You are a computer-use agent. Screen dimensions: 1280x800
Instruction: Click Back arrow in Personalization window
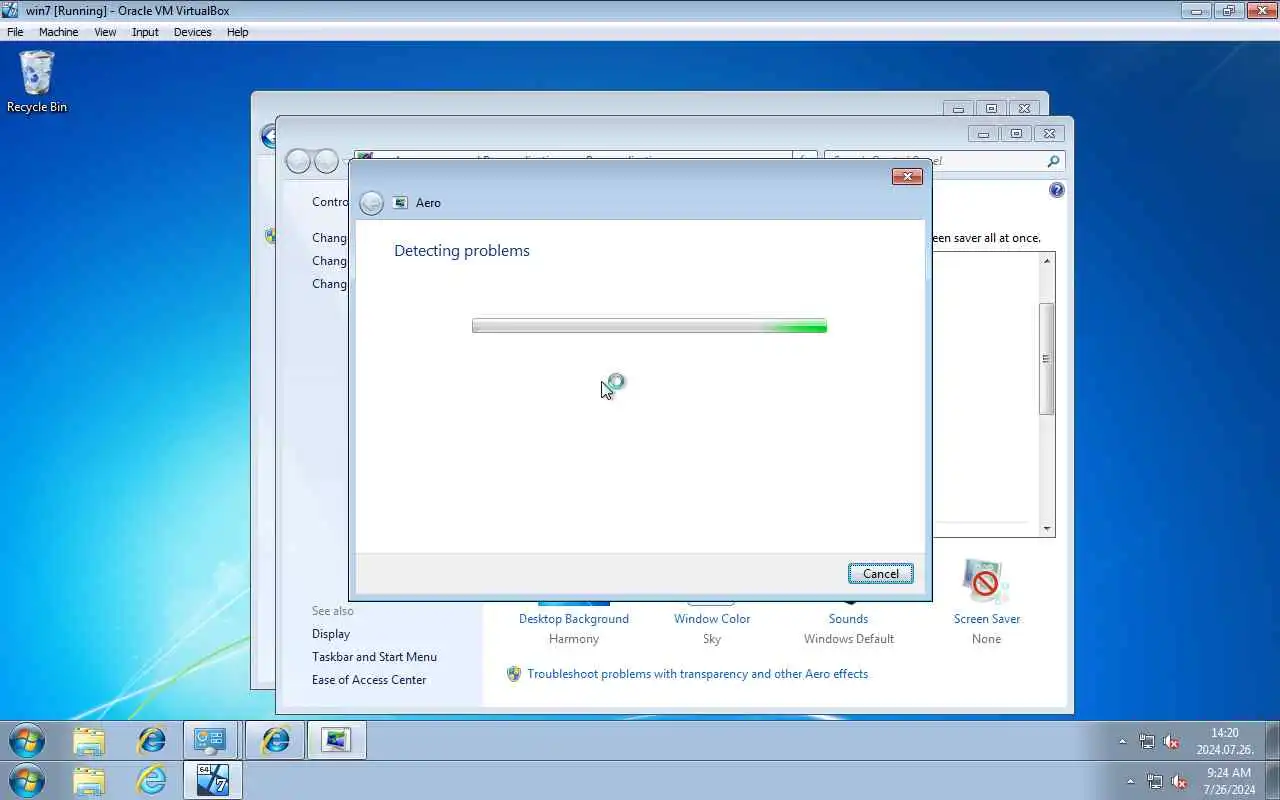coord(298,161)
